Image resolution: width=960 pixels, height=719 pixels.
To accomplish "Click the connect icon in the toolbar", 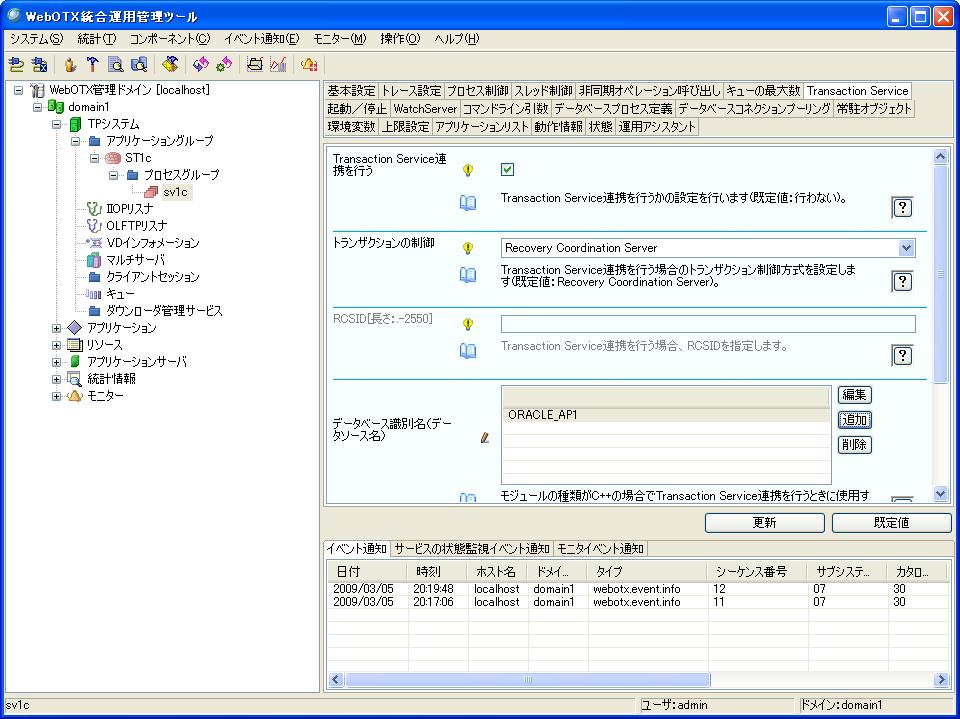I will pos(16,65).
